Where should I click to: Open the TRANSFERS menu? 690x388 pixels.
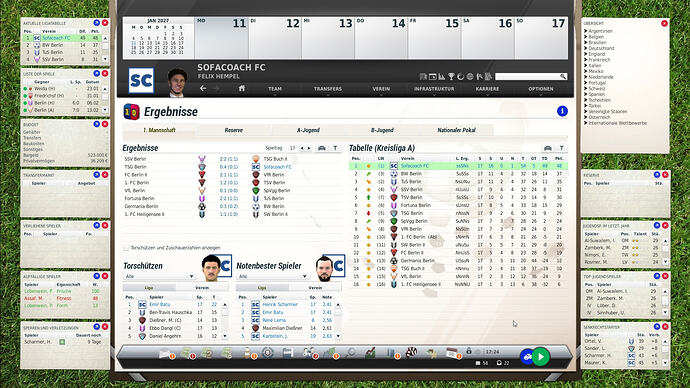pyautogui.click(x=328, y=89)
